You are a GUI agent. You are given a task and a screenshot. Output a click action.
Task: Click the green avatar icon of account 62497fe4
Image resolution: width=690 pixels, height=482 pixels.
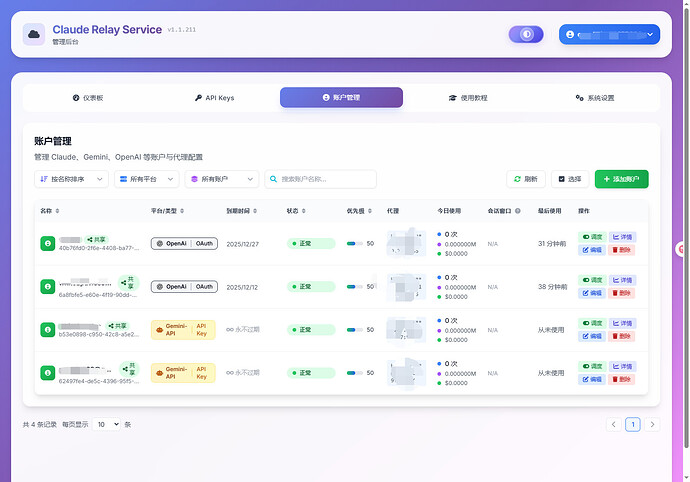(x=48, y=373)
